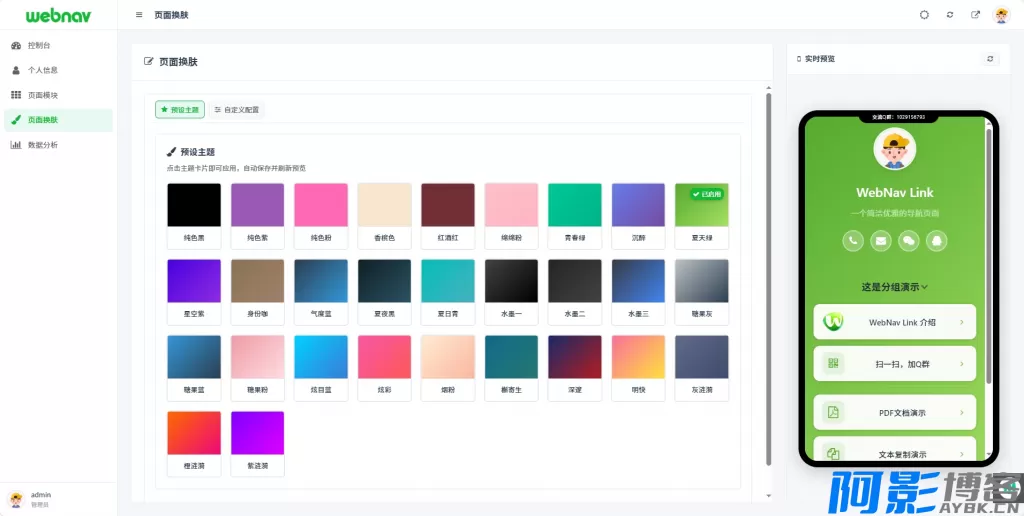Click the user avatar in top-right corner
This screenshot has height=516, width=1024.
pyautogui.click(x=1001, y=15)
